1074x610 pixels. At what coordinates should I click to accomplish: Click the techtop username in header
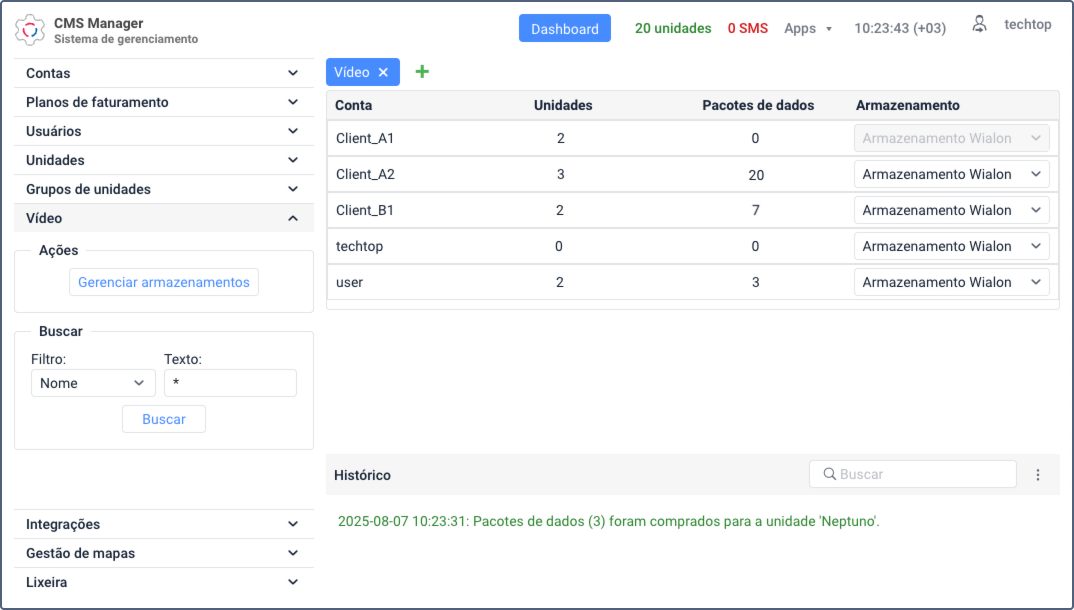[1027, 25]
